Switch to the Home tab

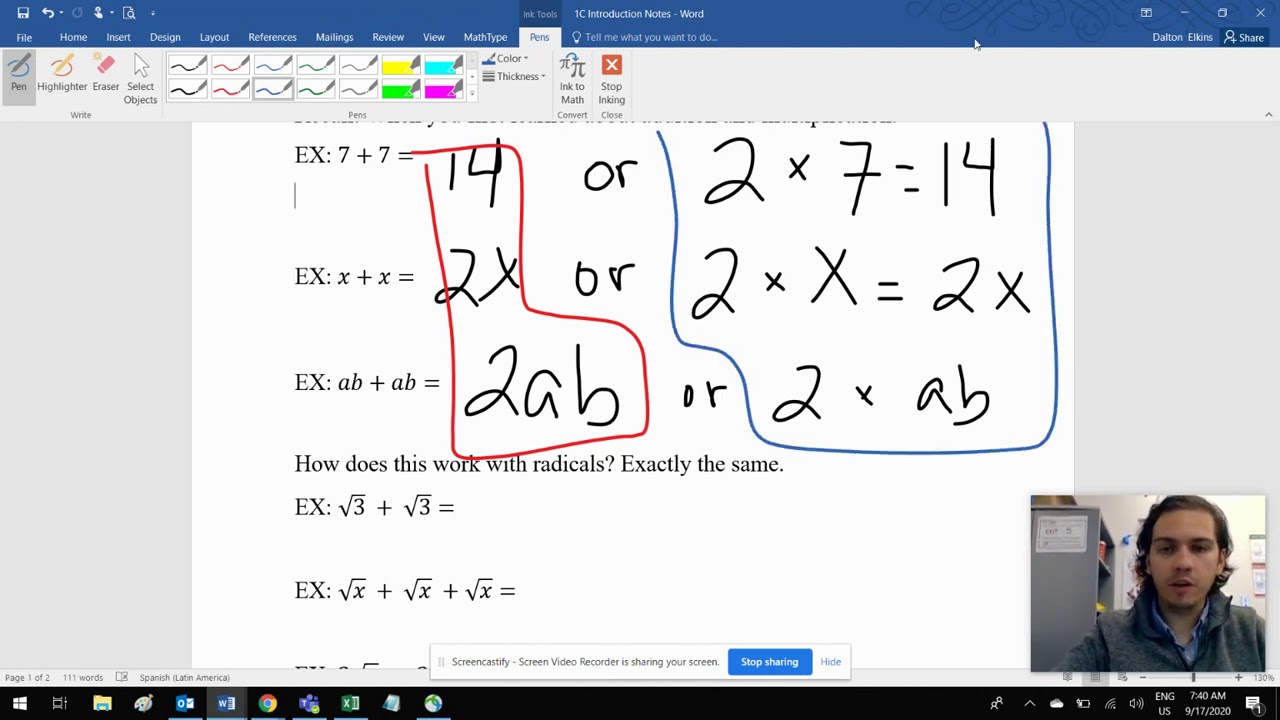pyautogui.click(x=73, y=37)
